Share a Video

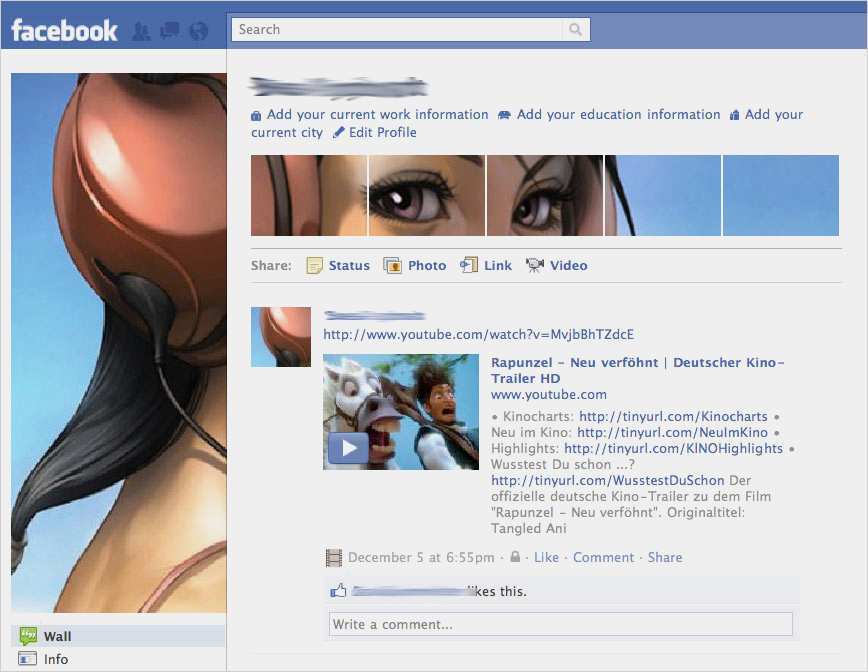[569, 266]
